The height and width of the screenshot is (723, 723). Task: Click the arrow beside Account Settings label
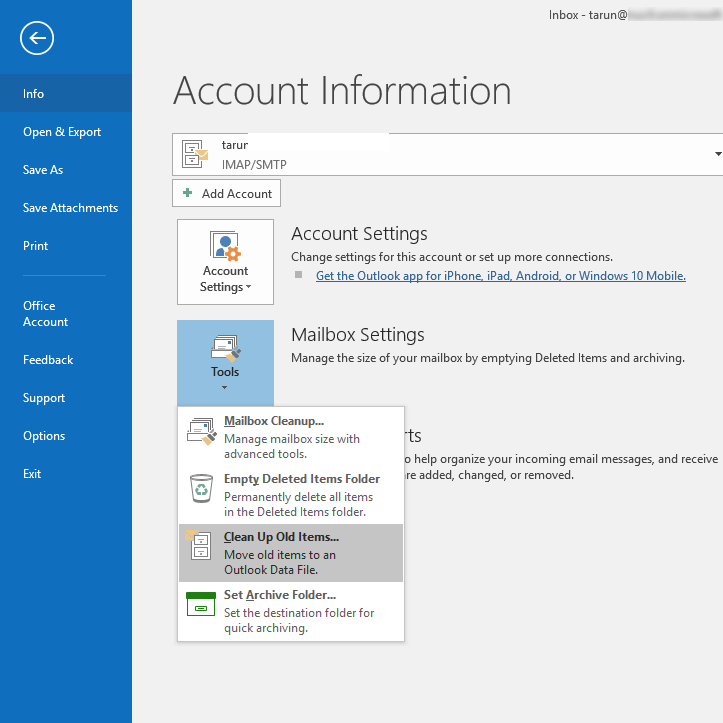249,287
